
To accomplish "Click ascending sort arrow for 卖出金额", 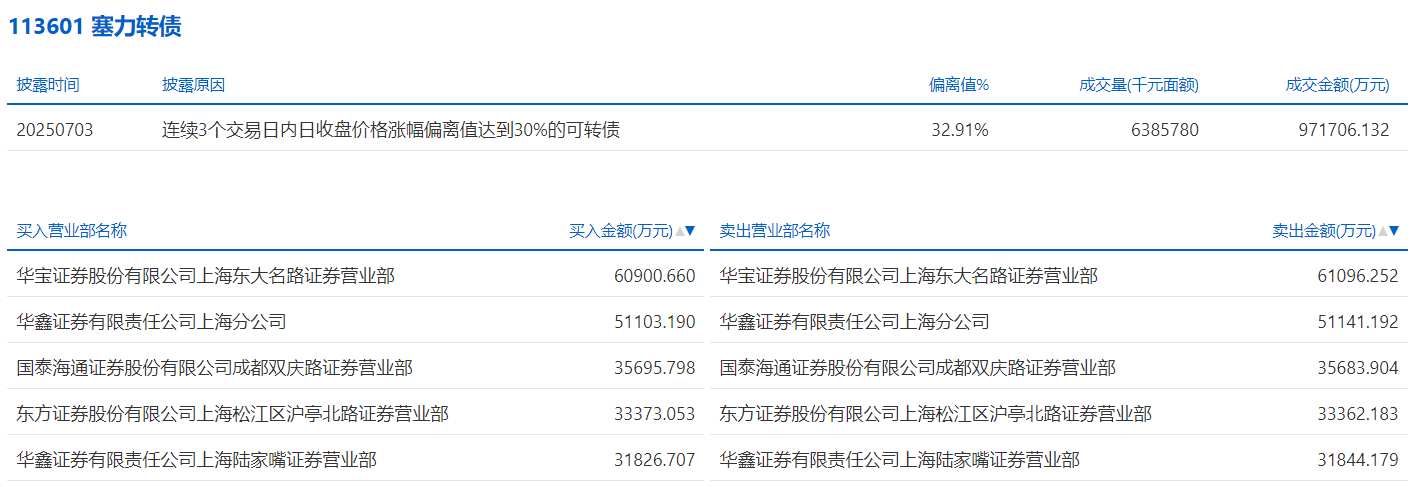I will tap(1383, 231).
